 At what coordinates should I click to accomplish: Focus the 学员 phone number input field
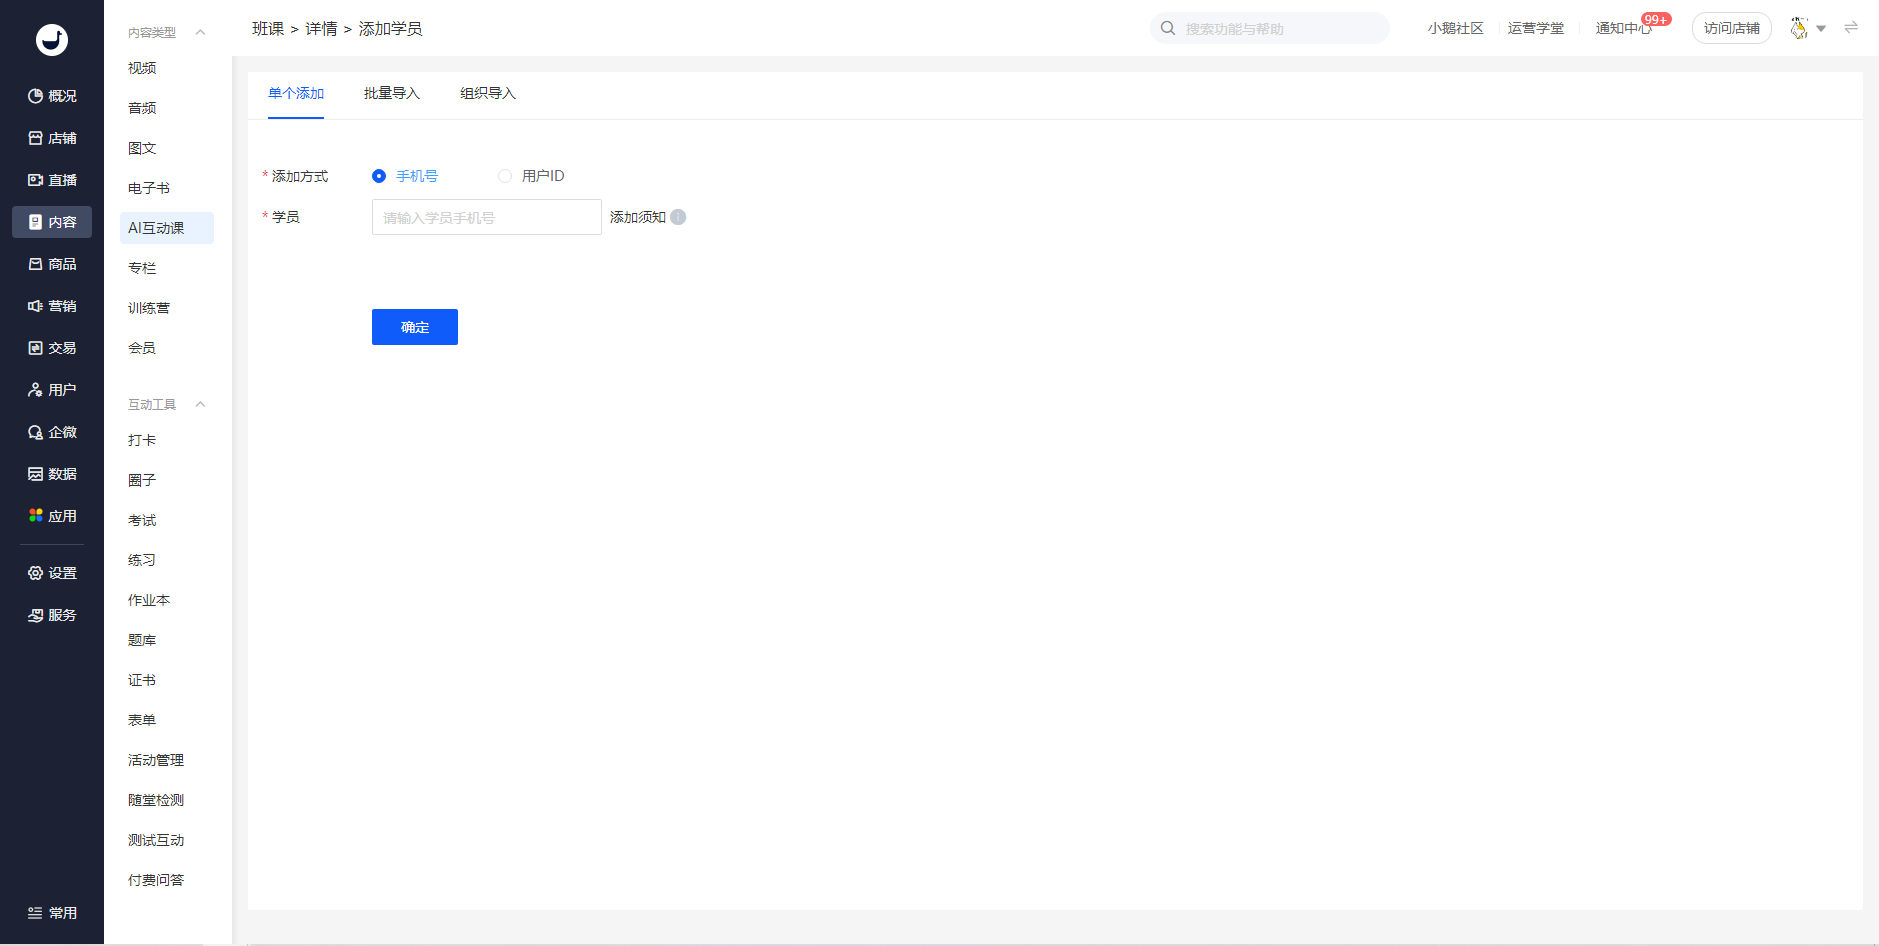(x=486, y=217)
